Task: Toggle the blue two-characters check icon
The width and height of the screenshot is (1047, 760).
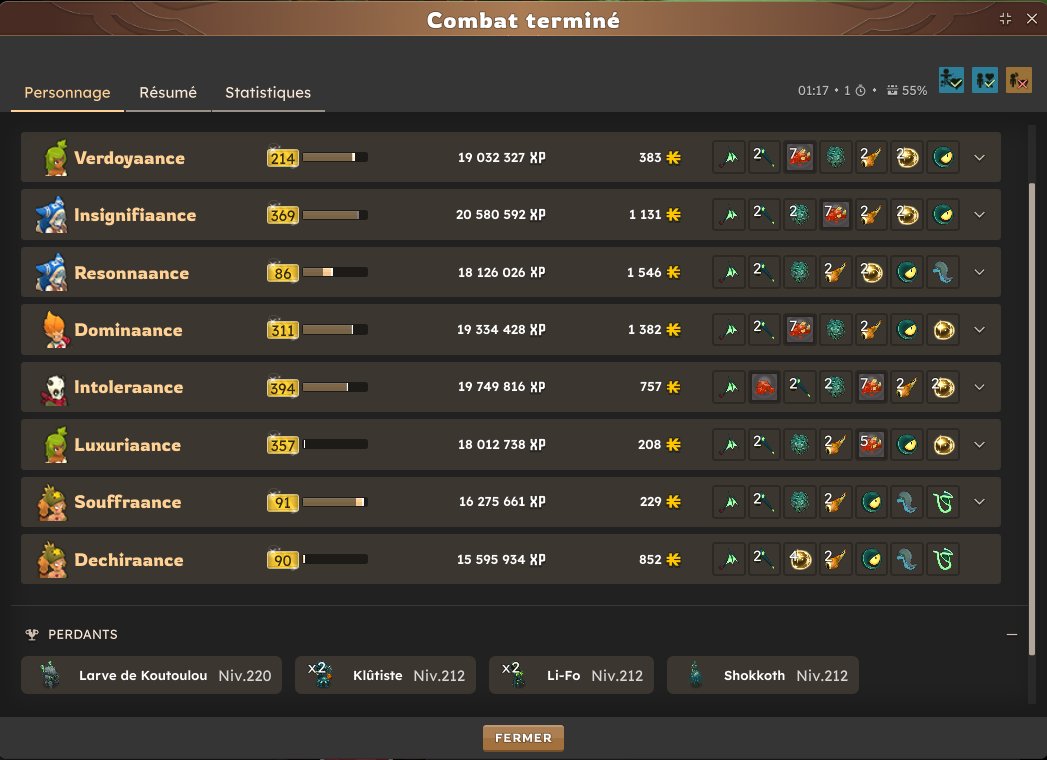Action: coord(985,80)
